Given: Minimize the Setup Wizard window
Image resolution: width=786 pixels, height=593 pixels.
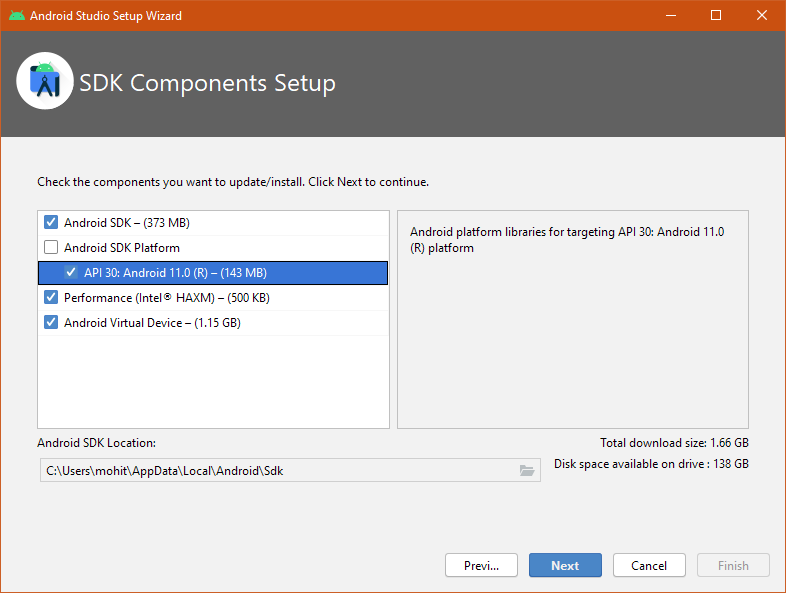Looking at the screenshot, I should point(670,16).
